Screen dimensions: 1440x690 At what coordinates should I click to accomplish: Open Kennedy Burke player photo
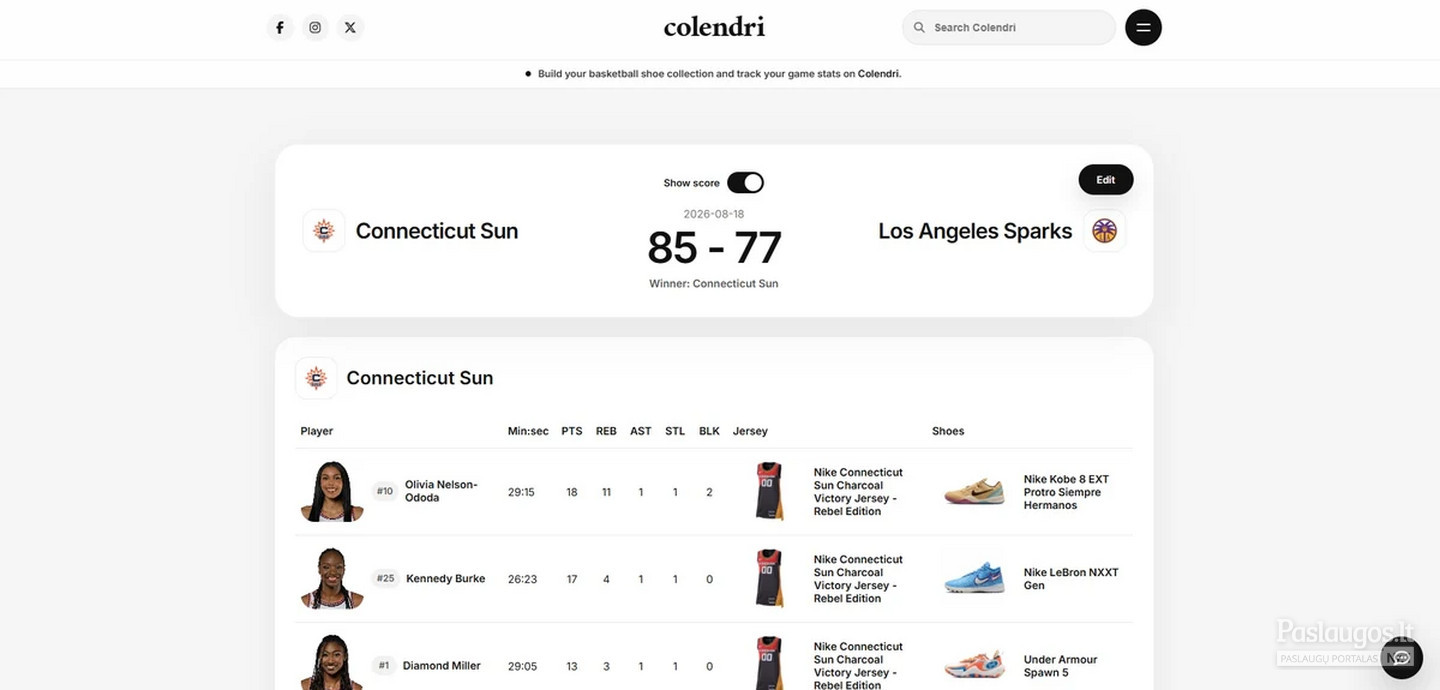pos(332,578)
